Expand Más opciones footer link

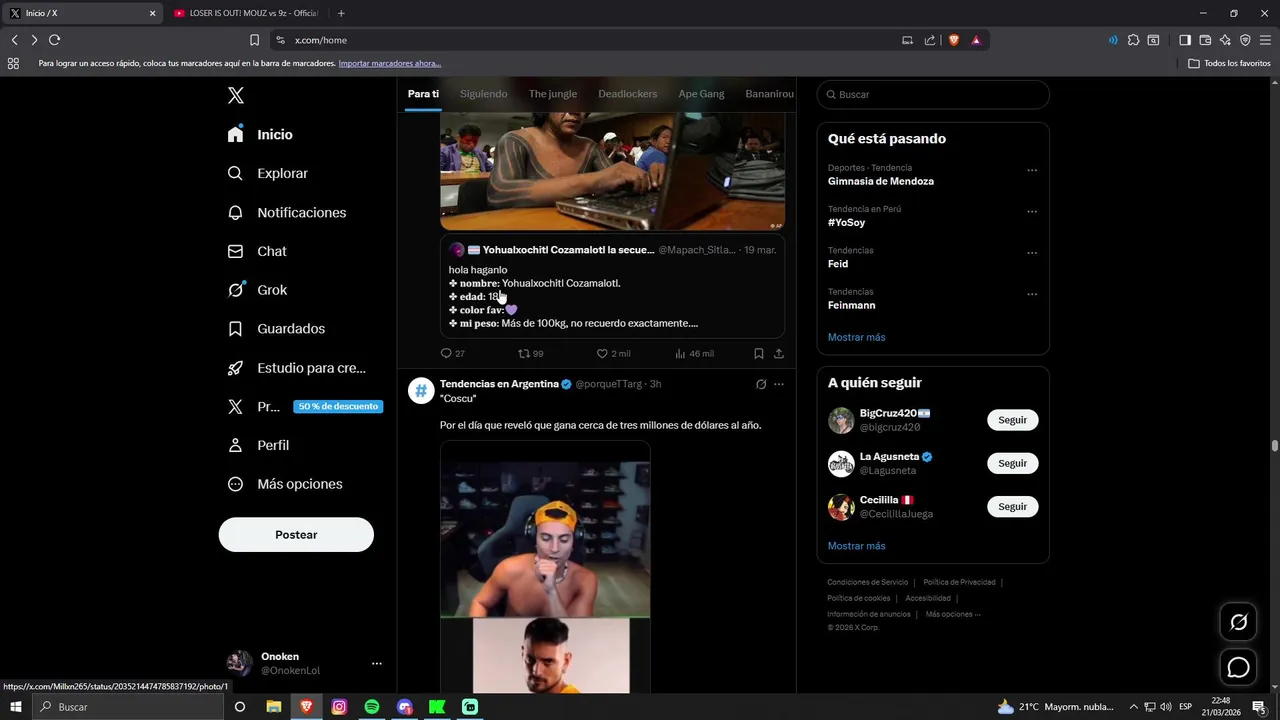pos(953,614)
